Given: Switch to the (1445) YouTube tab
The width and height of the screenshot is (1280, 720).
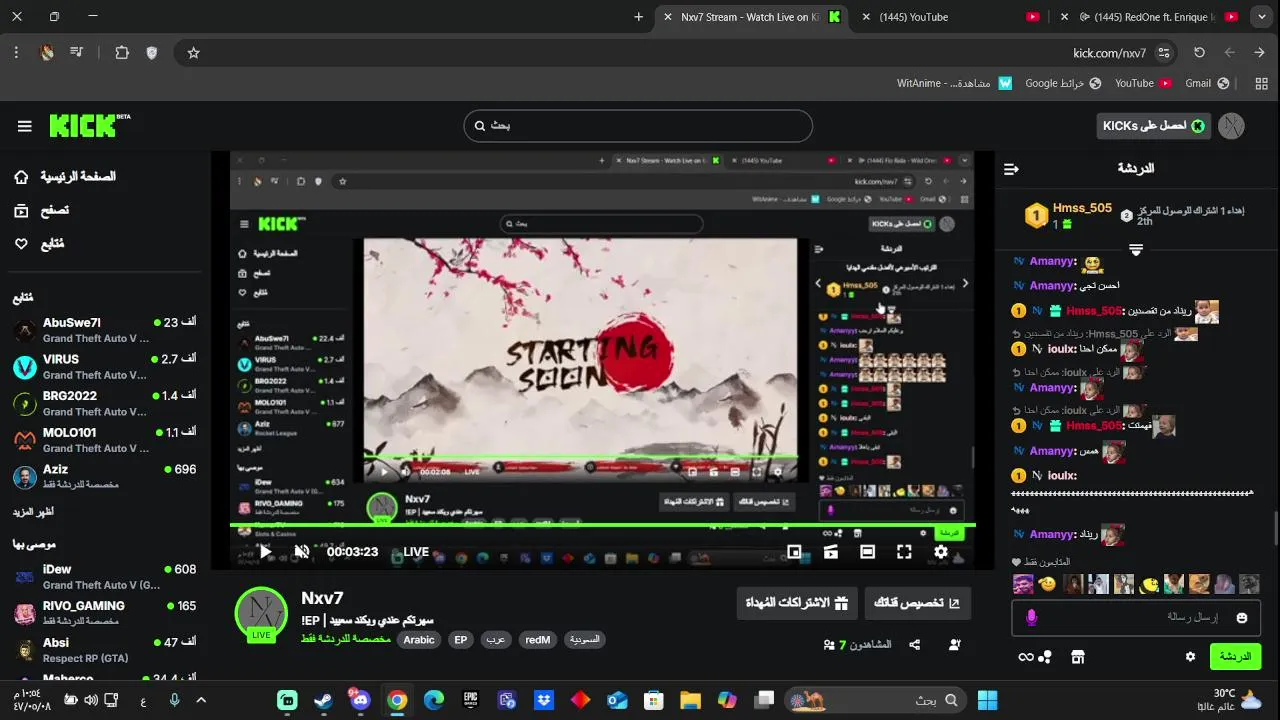Looking at the screenshot, I should (x=948, y=17).
